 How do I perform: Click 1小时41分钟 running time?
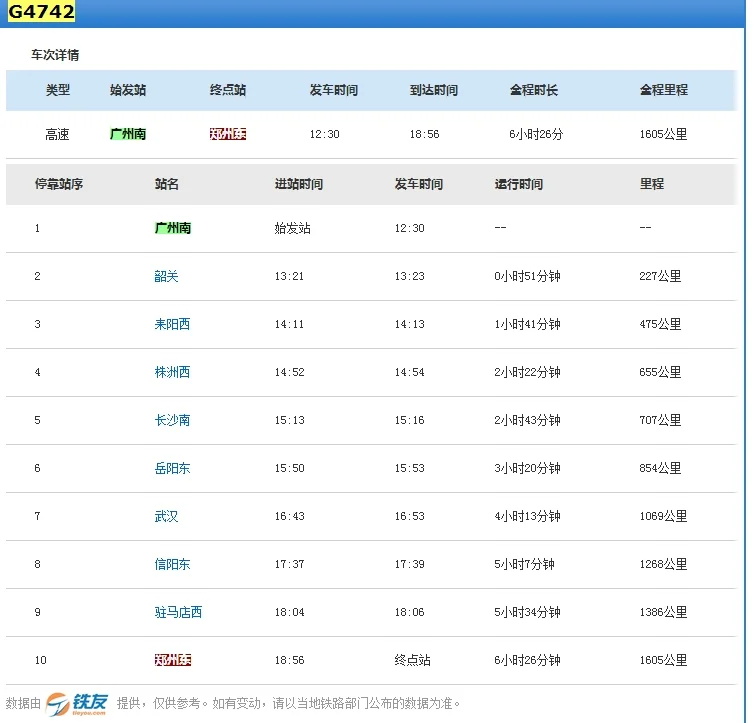[x=527, y=324]
